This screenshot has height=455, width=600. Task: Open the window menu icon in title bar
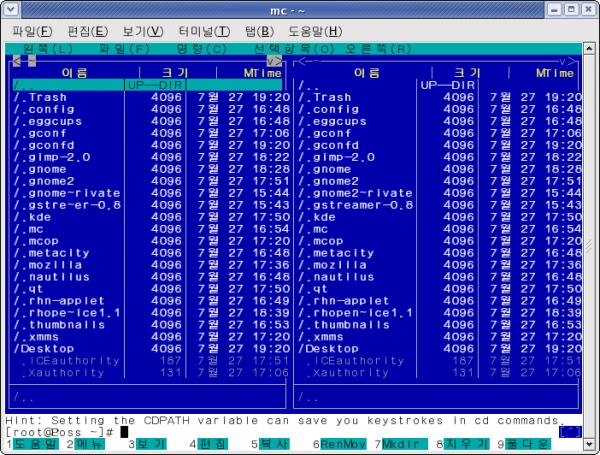[x=11, y=9]
